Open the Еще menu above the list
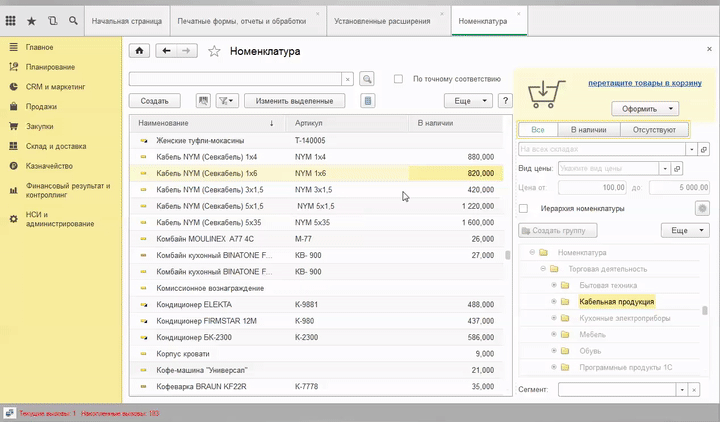Viewport: 720px width, 422px height. pos(468,101)
